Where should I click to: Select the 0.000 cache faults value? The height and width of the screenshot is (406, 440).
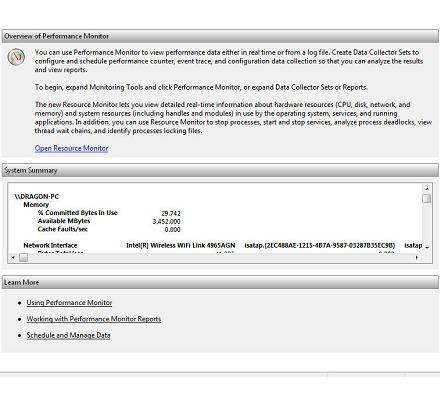[172, 229]
